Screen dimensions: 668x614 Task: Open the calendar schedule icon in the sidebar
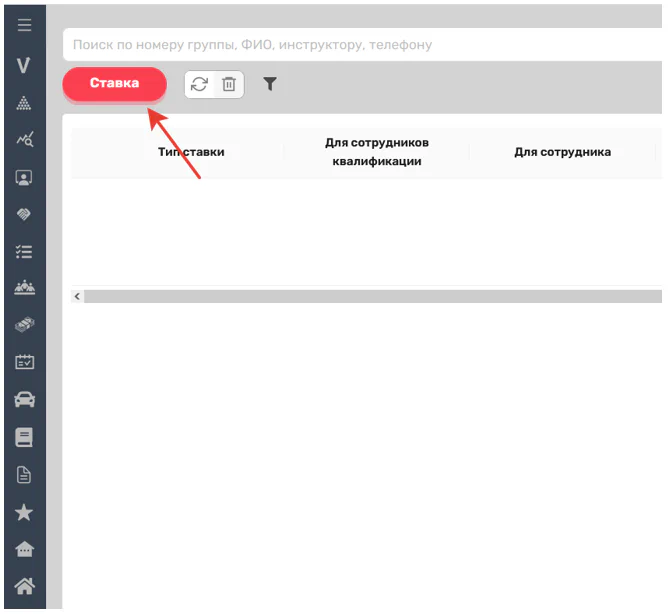pyautogui.click(x=24, y=363)
